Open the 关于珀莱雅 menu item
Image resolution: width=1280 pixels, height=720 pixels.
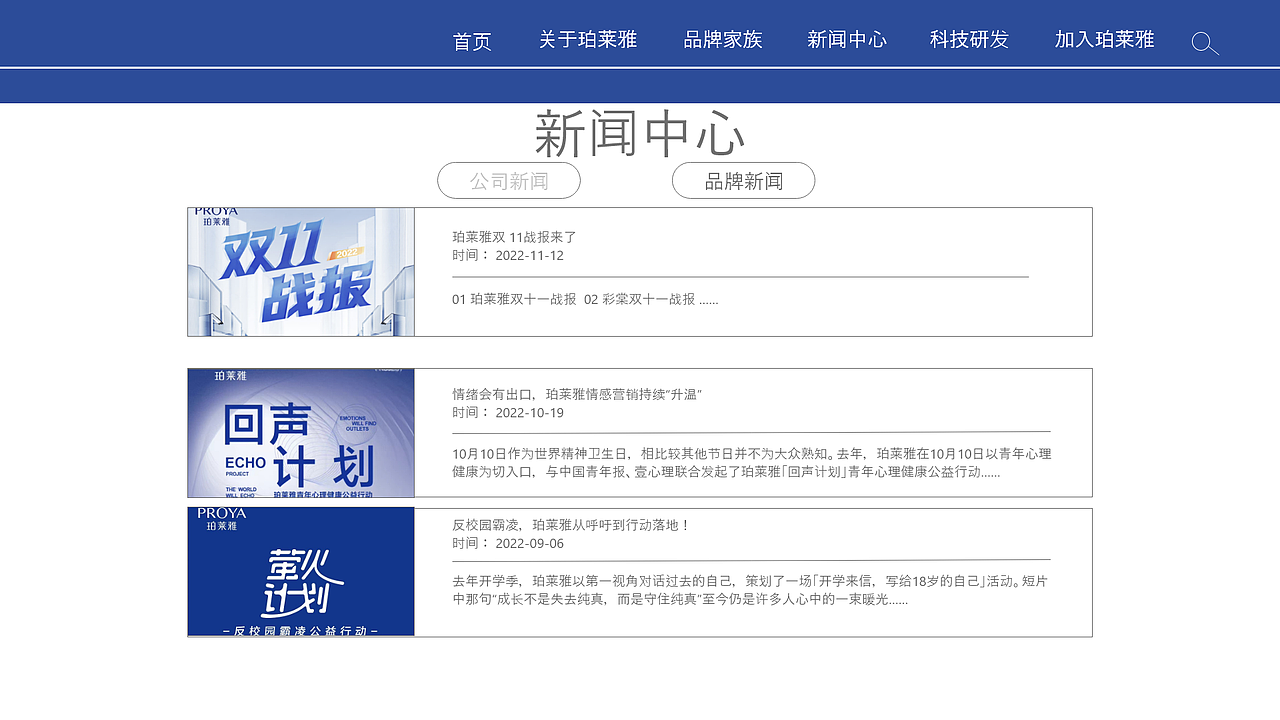pos(589,40)
